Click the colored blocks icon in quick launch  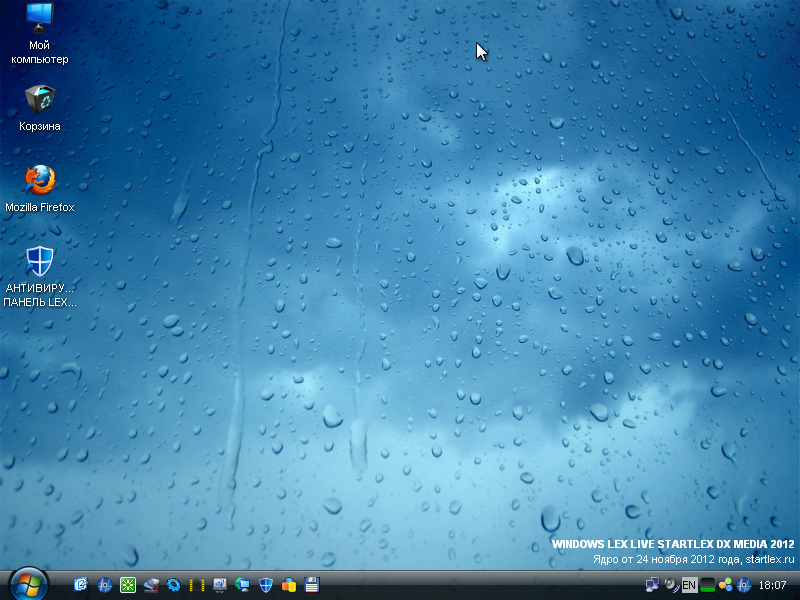coord(289,585)
